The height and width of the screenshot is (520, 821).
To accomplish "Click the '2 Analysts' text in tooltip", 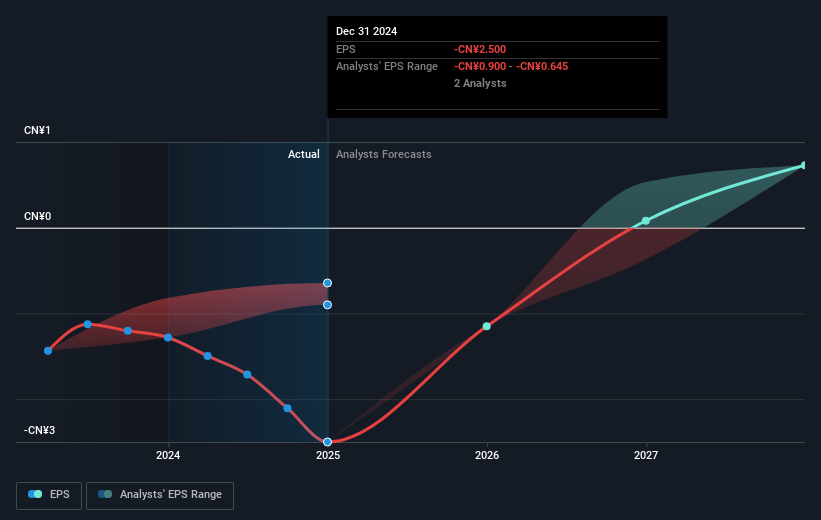I will (x=480, y=83).
